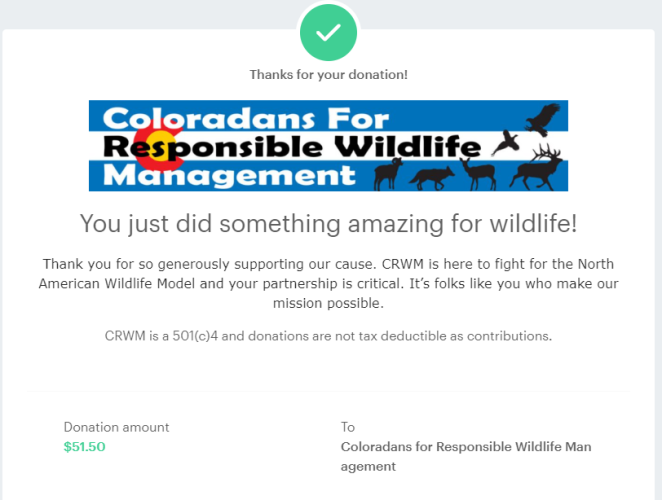
Task: Click the 'To' recipient label
Action: coord(348,427)
